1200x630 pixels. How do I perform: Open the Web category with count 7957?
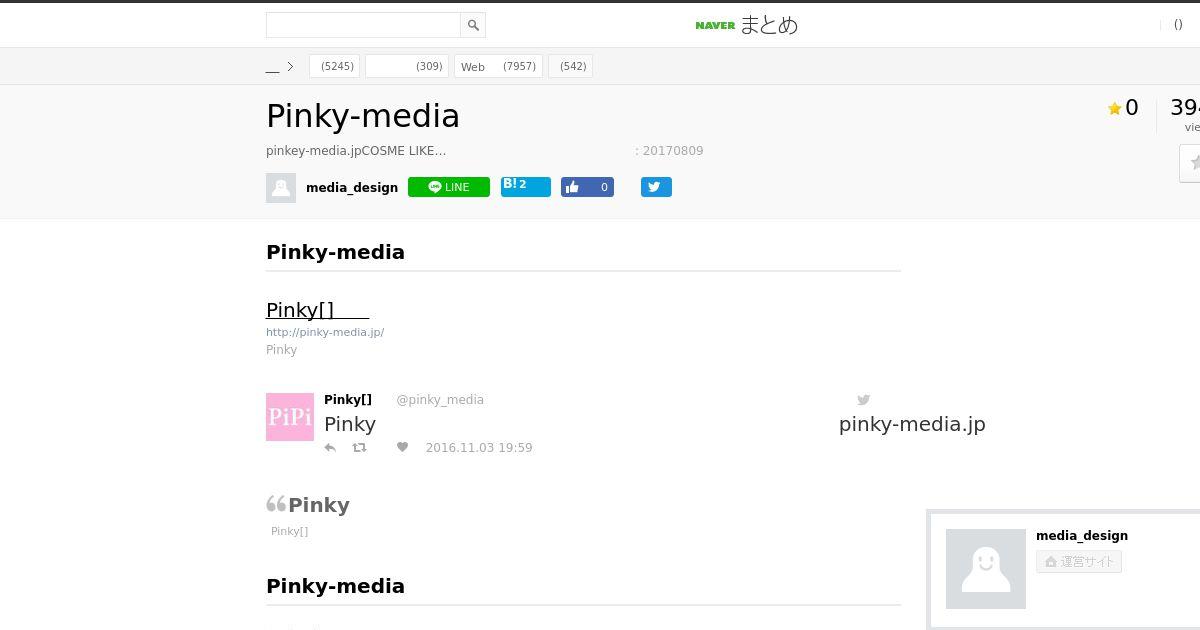pos(498,66)
